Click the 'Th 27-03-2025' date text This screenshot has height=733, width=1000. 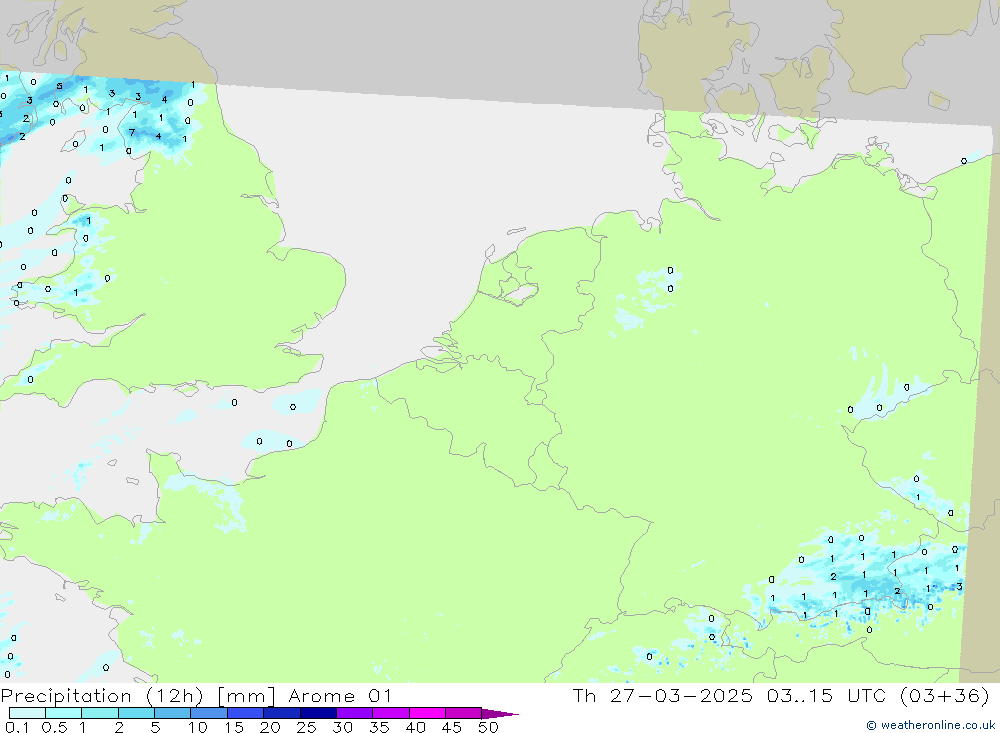click(661, 696)
